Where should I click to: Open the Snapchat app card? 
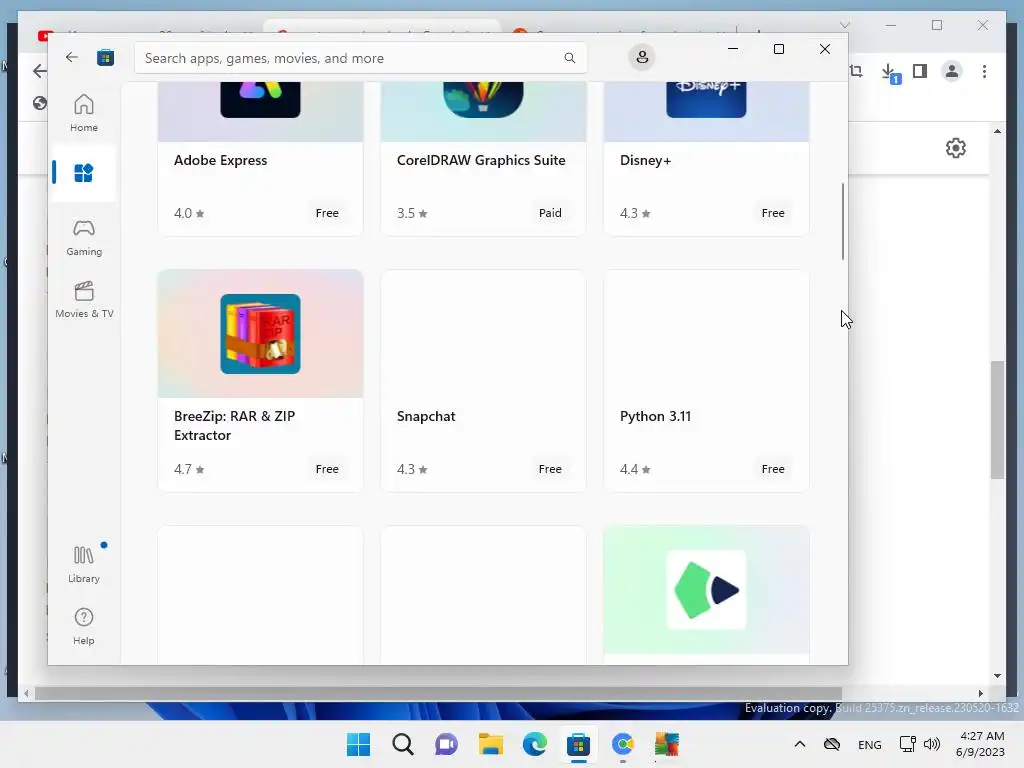tap(483, 381)
